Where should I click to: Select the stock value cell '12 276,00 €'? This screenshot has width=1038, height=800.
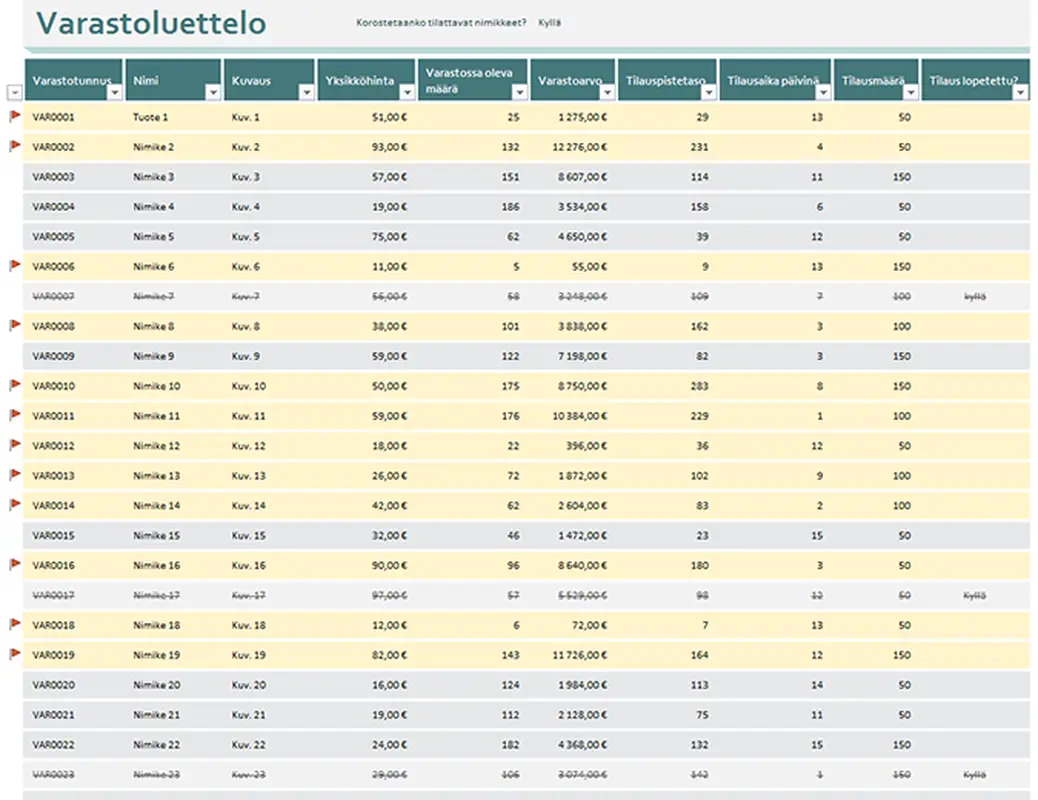coord(580,147)
